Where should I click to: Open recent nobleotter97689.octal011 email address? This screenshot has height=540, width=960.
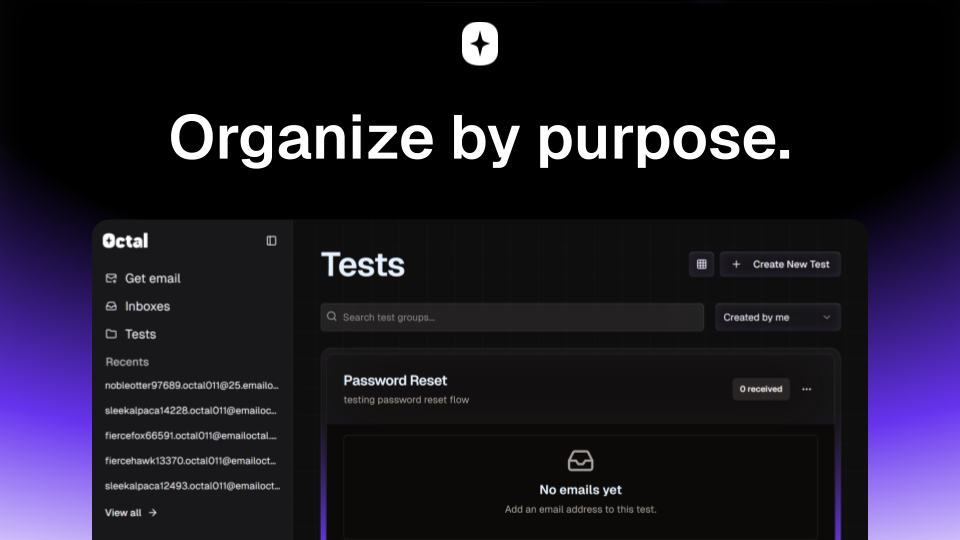[192, 386]
